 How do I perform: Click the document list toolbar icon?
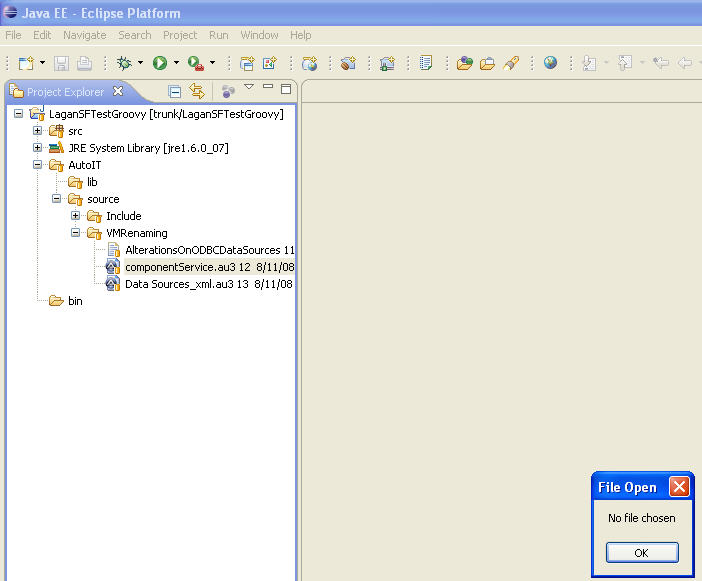pyautogui.click(x=426, y=63)
